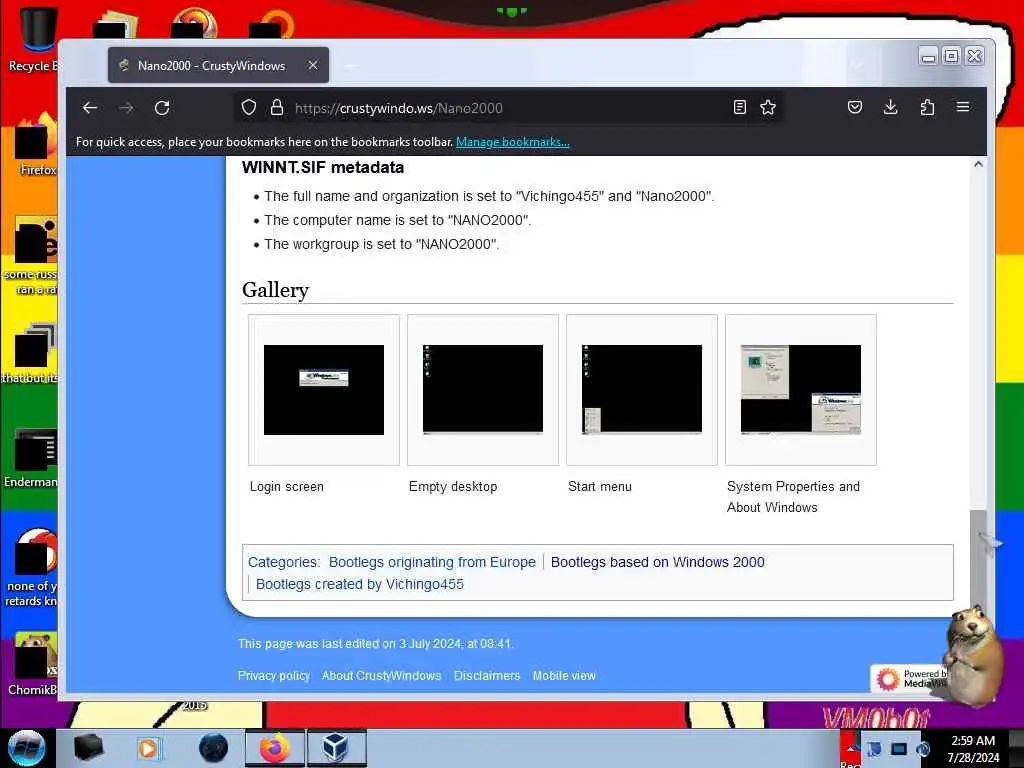Open Bootlegs originating from Europe category
This screenshot has height=768, width=1024.
point(432,562)
